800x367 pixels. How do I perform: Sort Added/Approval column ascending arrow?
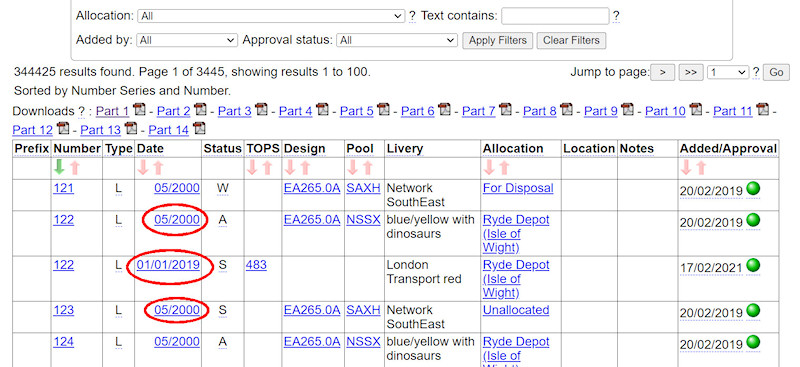pos(701,167)
